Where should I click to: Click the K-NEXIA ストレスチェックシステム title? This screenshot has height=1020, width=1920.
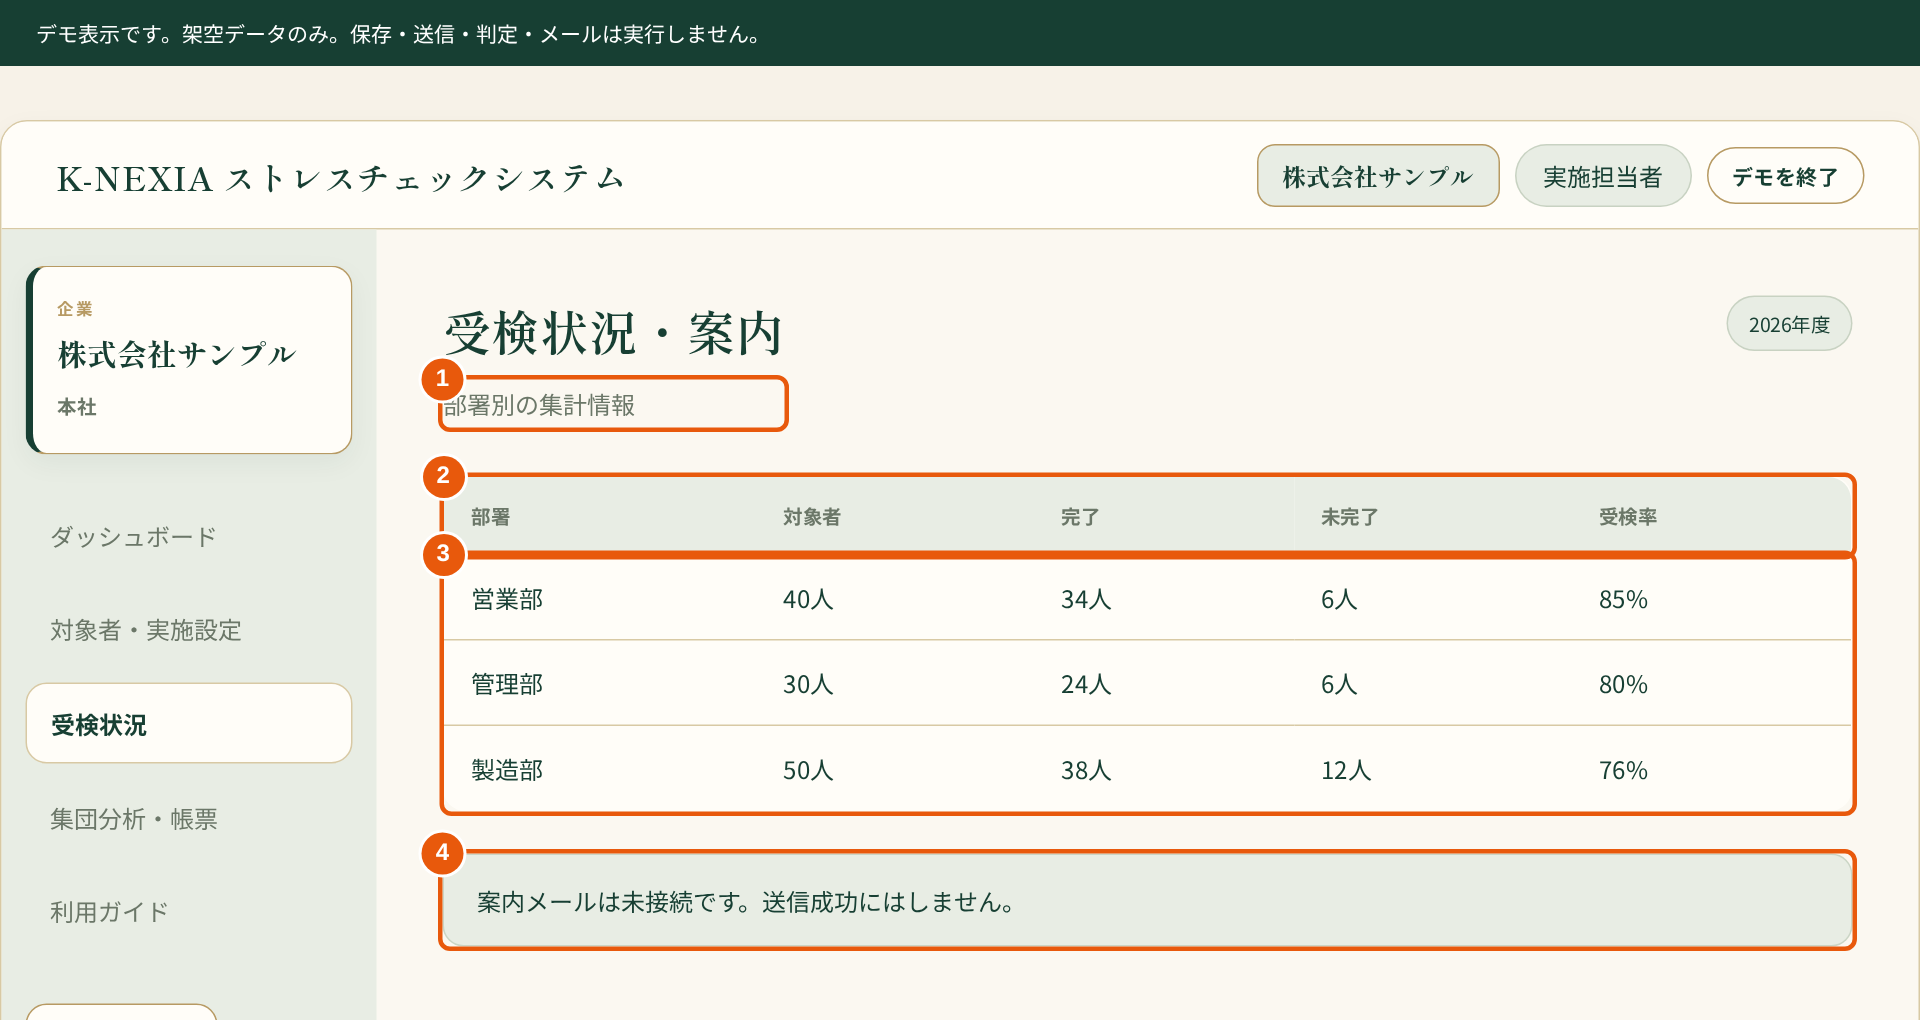click(341, 178)
